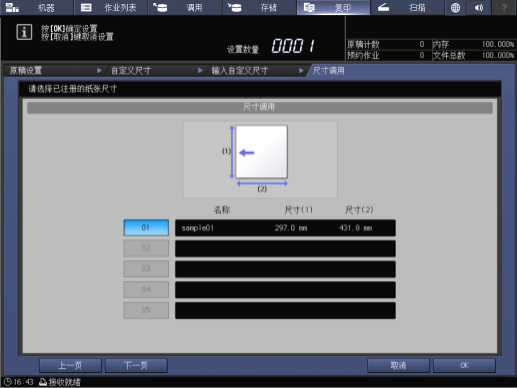Cancel the setting with 取消

[x=398, y=366]
